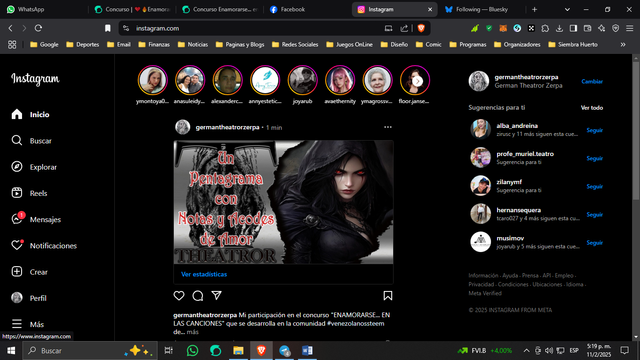640x360 pixels.
Task: Open Reels from sidebar
Action: pyautogui.click(x=29, y=193)
